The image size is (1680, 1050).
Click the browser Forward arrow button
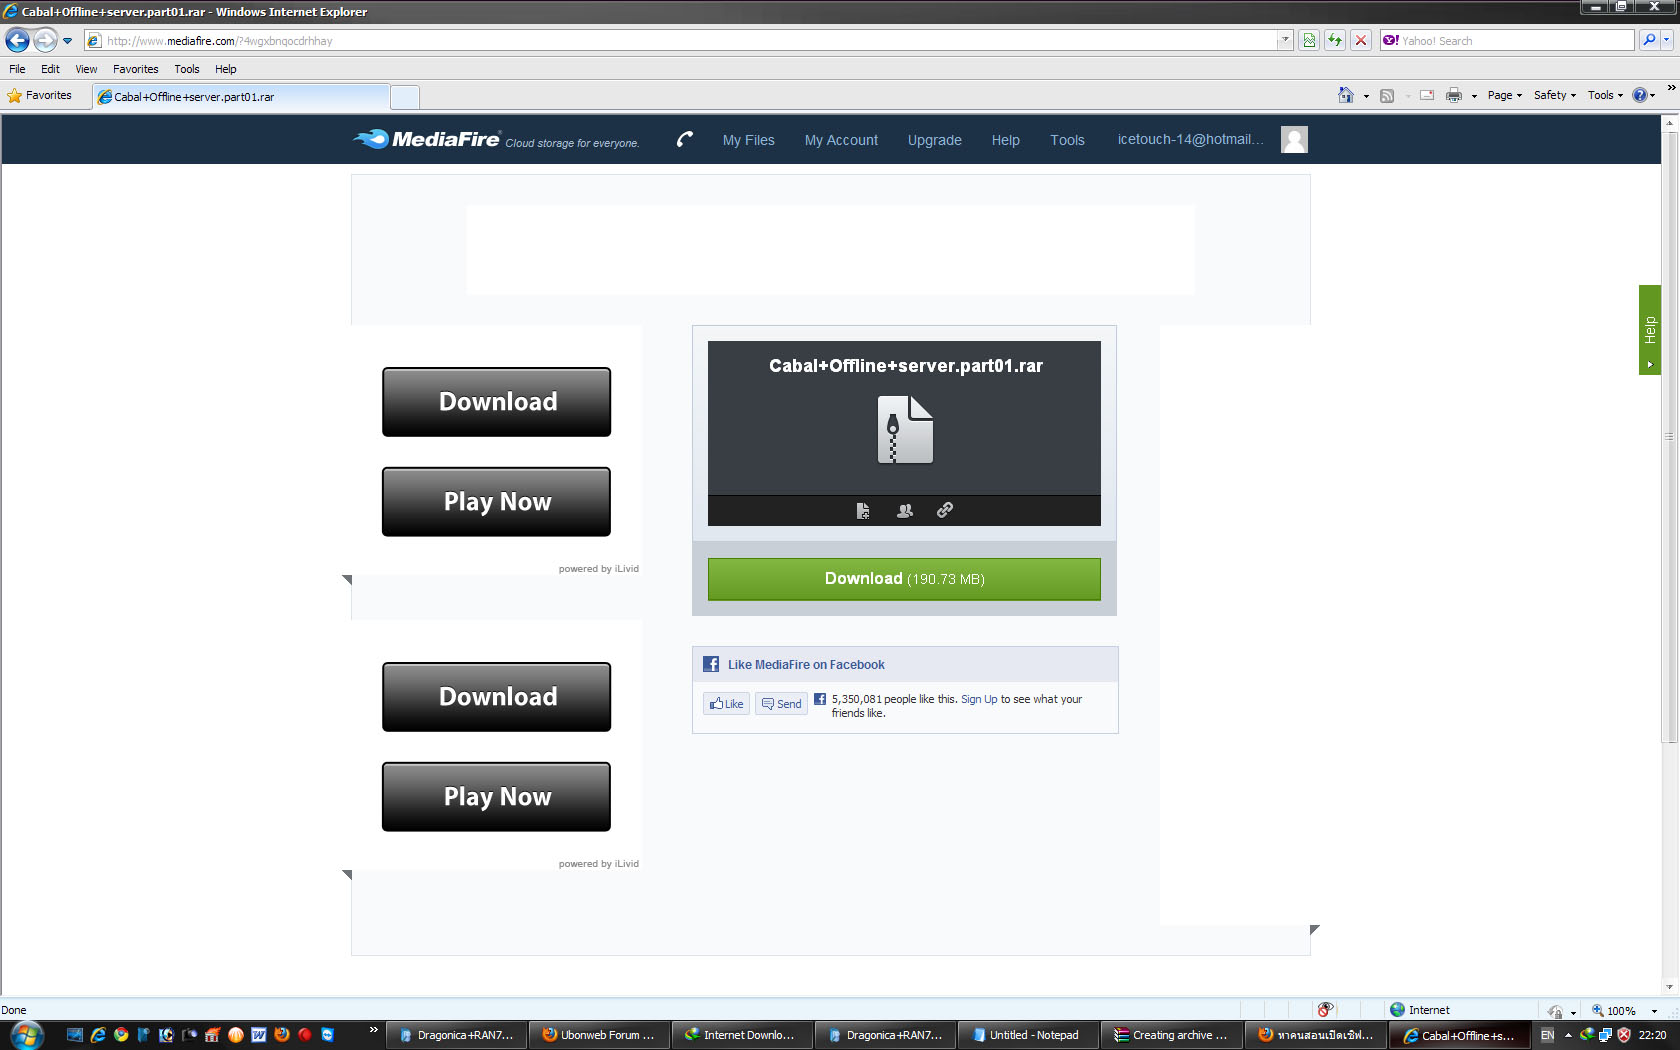(x=45, y=41)
